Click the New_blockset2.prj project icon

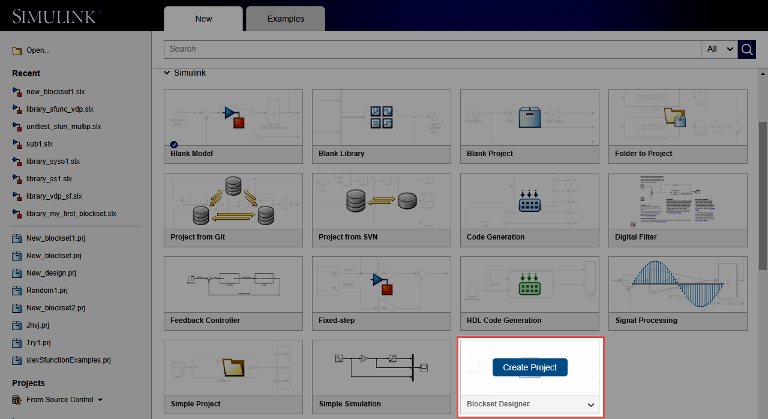[x=17, y=308]
